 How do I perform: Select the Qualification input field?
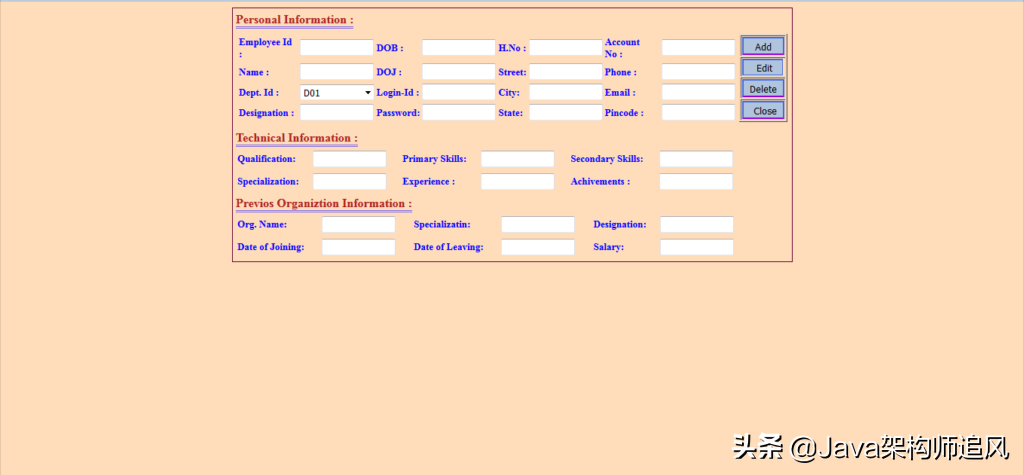click(x=349, y=159)
